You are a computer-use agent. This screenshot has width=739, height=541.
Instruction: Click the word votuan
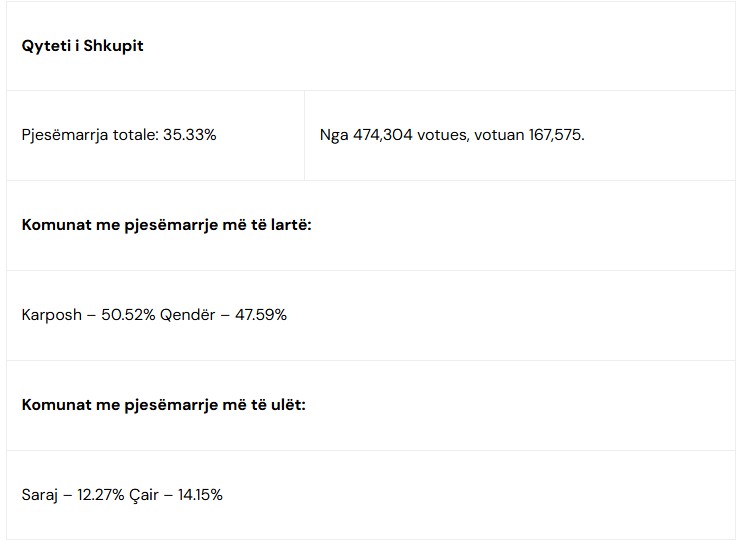point(497,135)
